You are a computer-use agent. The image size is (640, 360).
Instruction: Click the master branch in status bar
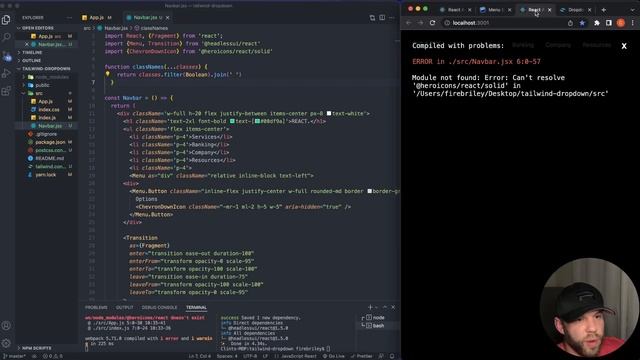[15, 356]
